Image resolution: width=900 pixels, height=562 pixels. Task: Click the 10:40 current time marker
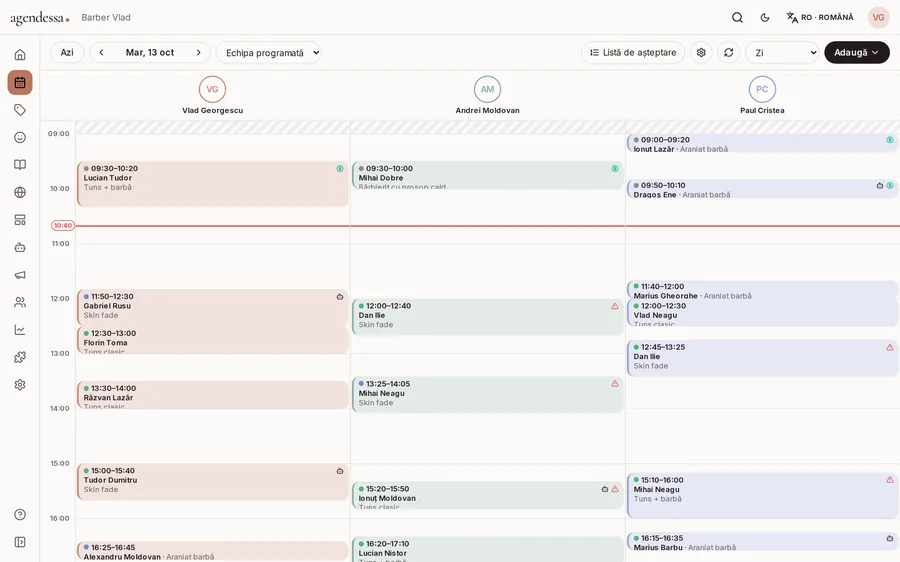click(x=63, y=226)
